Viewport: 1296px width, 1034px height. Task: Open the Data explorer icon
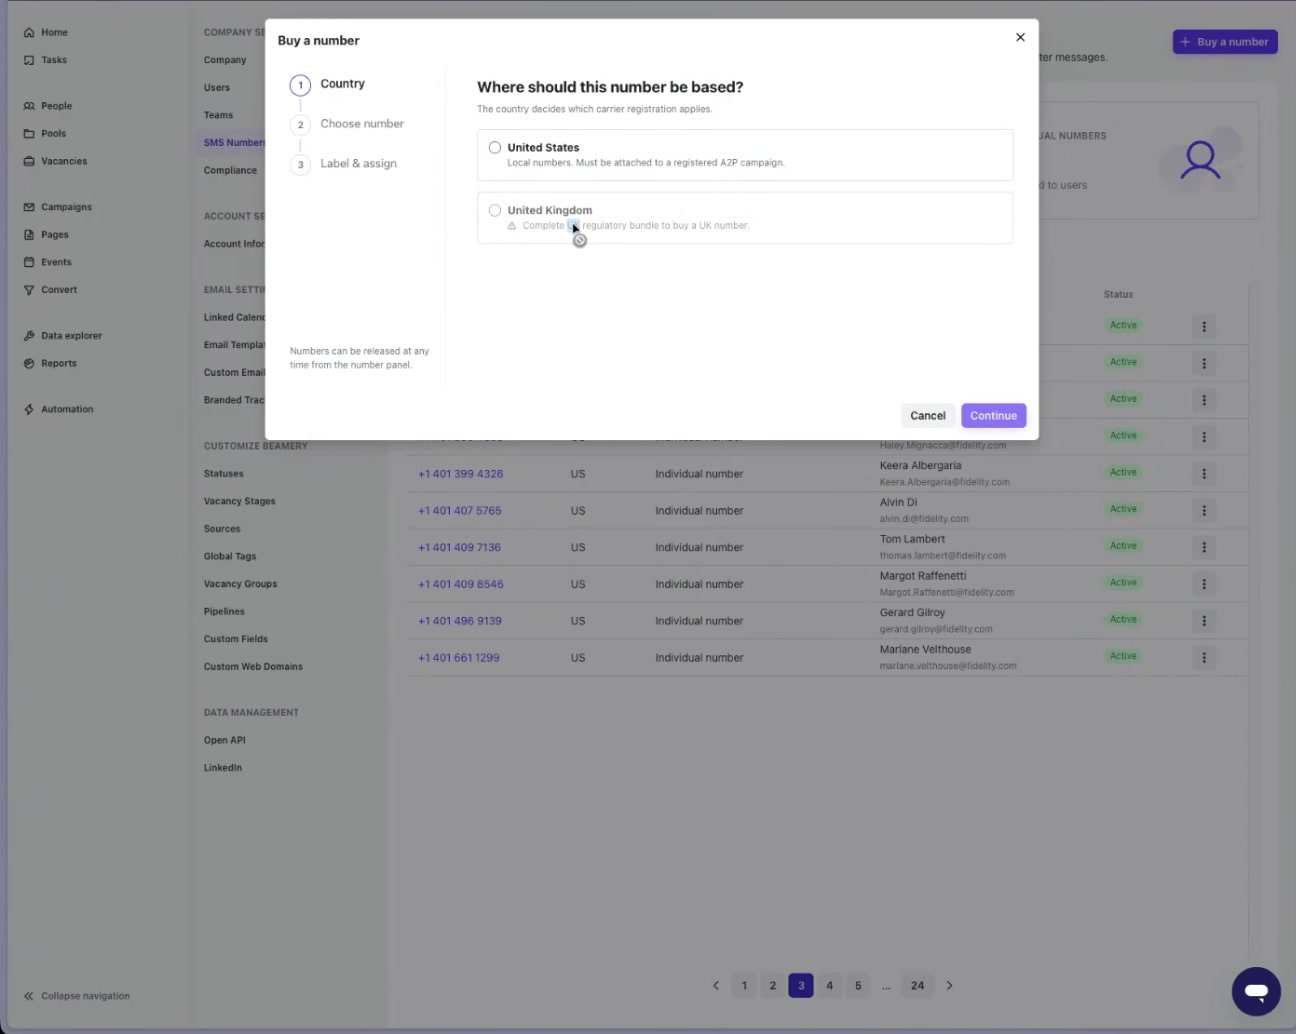(29, 336)
